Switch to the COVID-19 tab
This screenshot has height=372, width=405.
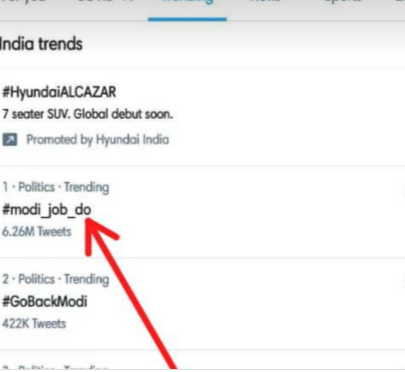click(x=106, y=2)
